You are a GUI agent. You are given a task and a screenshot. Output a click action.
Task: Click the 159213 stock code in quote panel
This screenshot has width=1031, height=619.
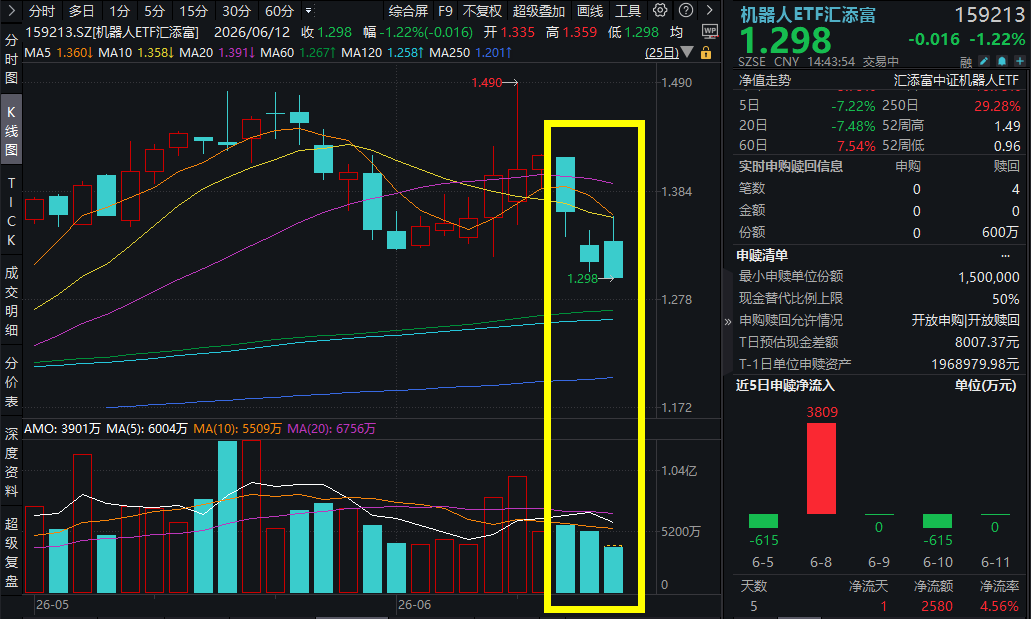pos(990,15)
